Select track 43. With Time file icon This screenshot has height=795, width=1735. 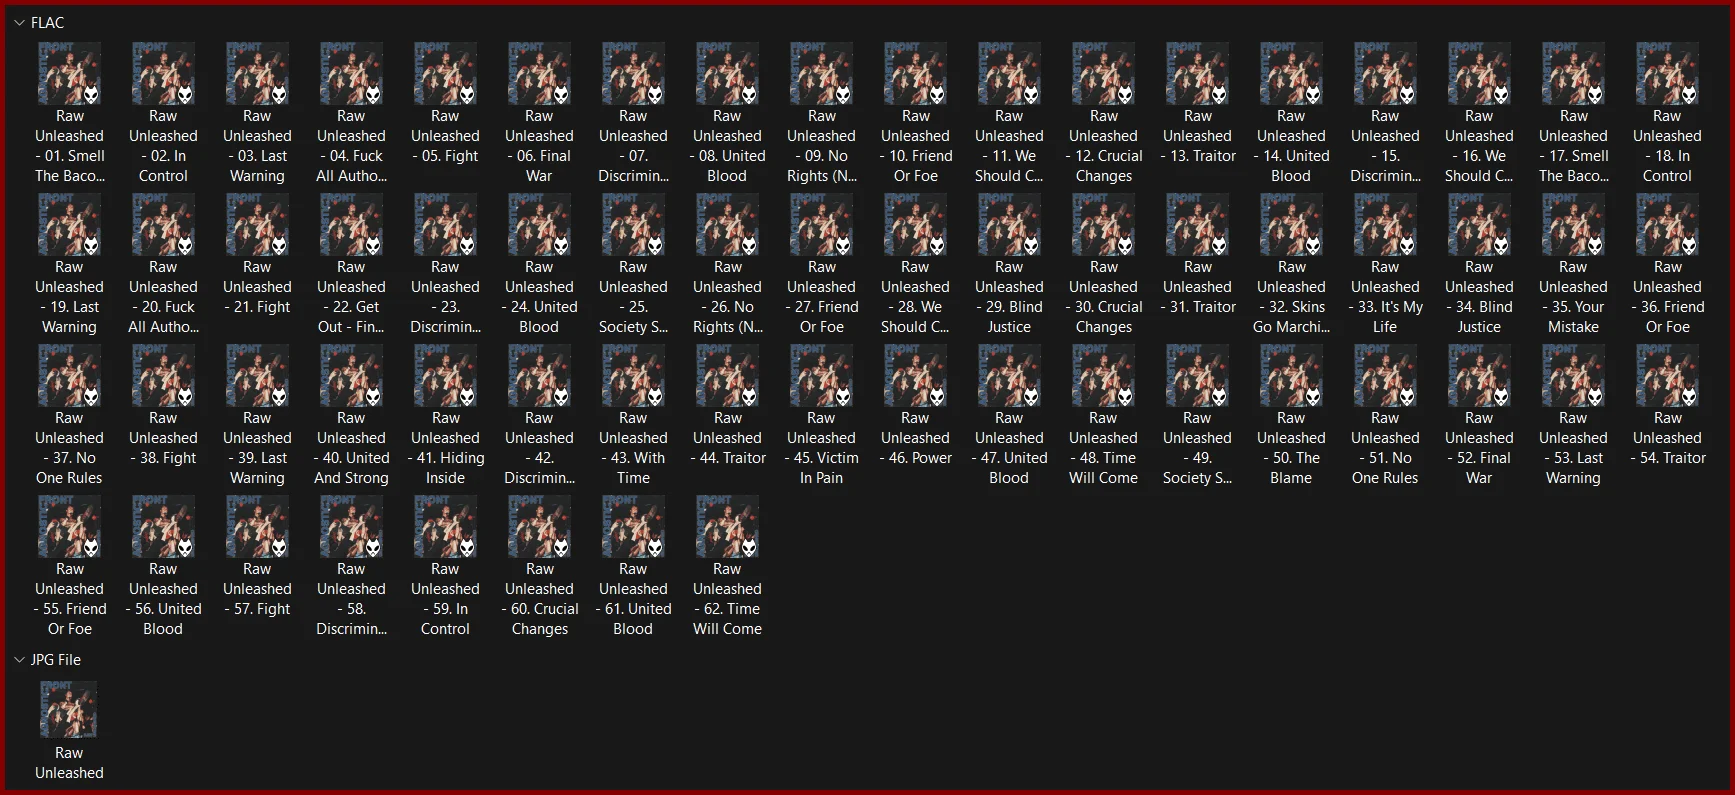pos(633,376)
